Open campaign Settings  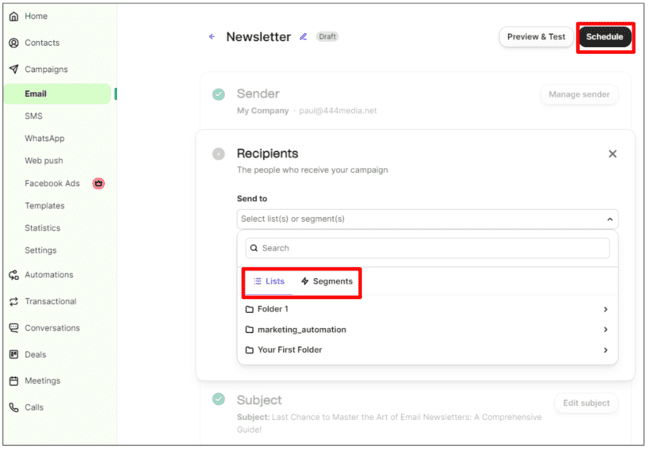point(40,250)
